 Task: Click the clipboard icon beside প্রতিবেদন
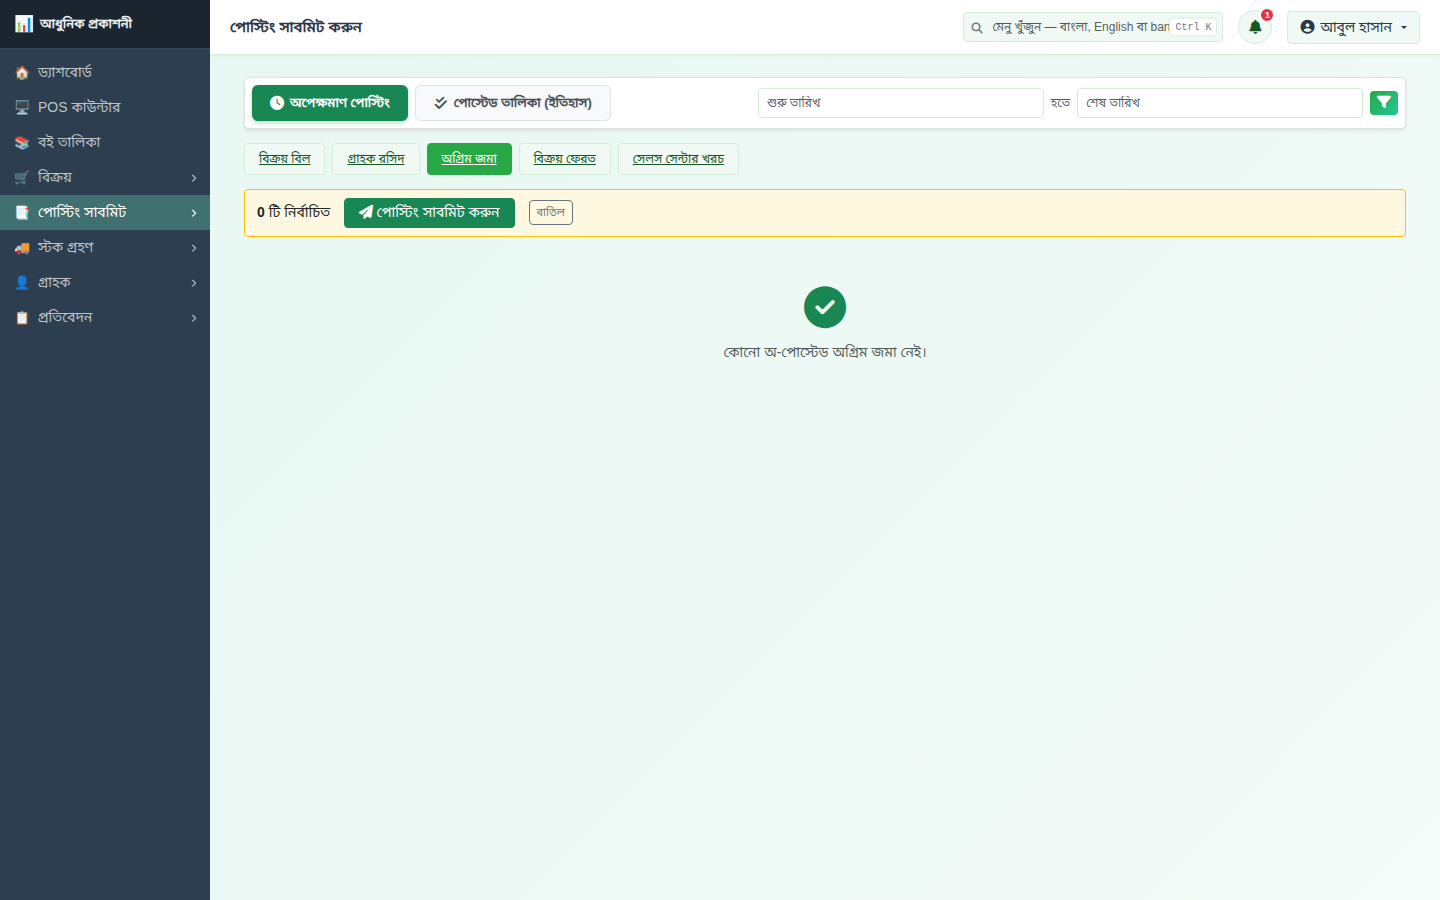[22, 318]
